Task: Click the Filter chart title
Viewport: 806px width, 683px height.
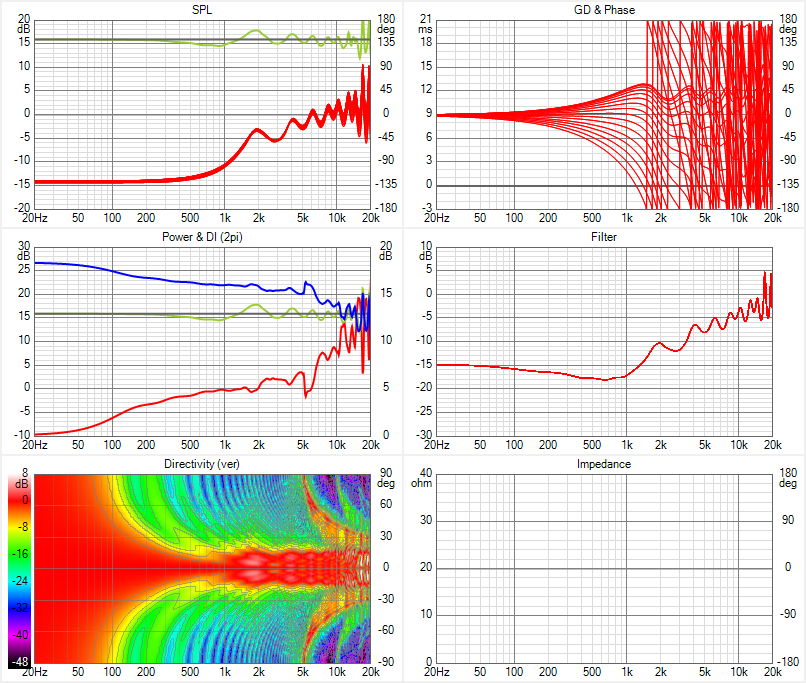Action: (604, 237)
